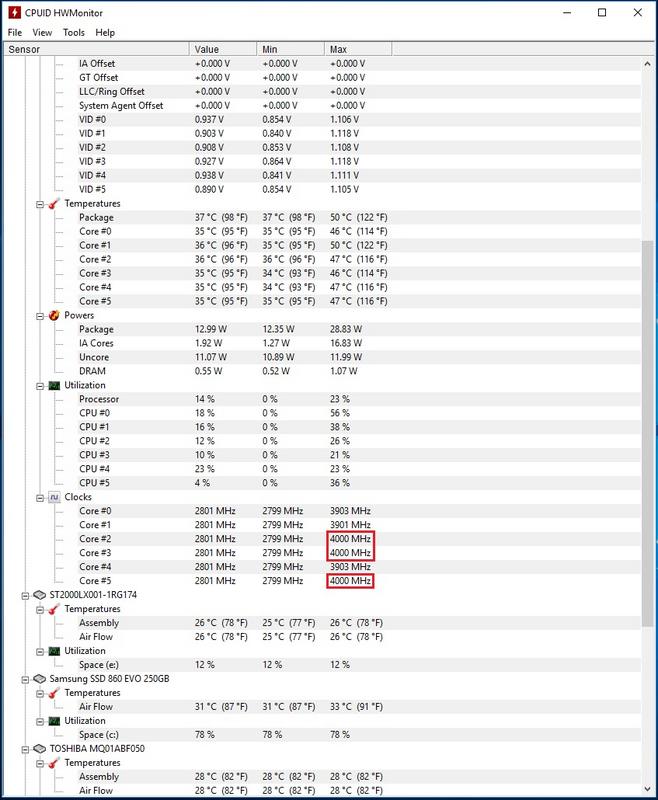Image resolution: width=658 pixels, height=800 pixels.
Task: Click 33 °C Samsung Air Flow max value
Action: tap(356, 707)
